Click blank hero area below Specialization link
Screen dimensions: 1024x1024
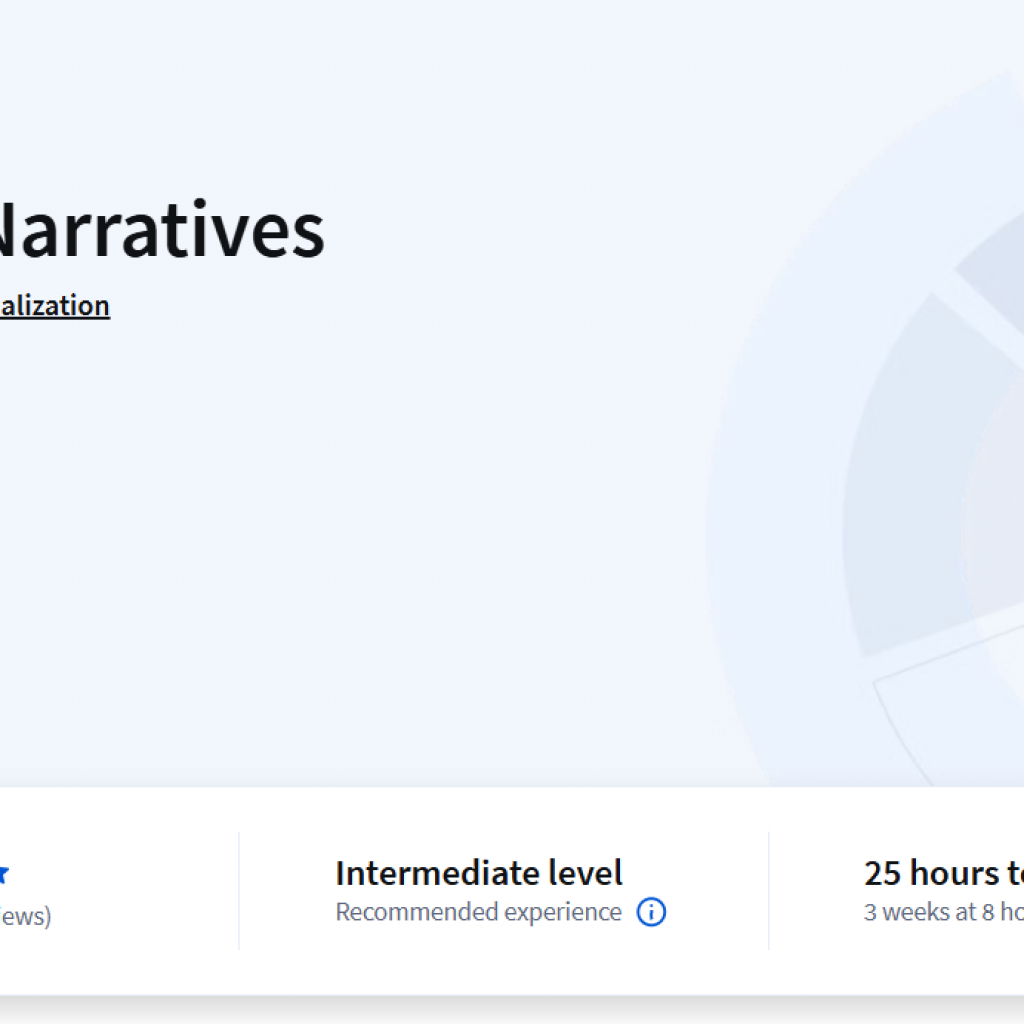pyautogui.click(x=300, y=500)
